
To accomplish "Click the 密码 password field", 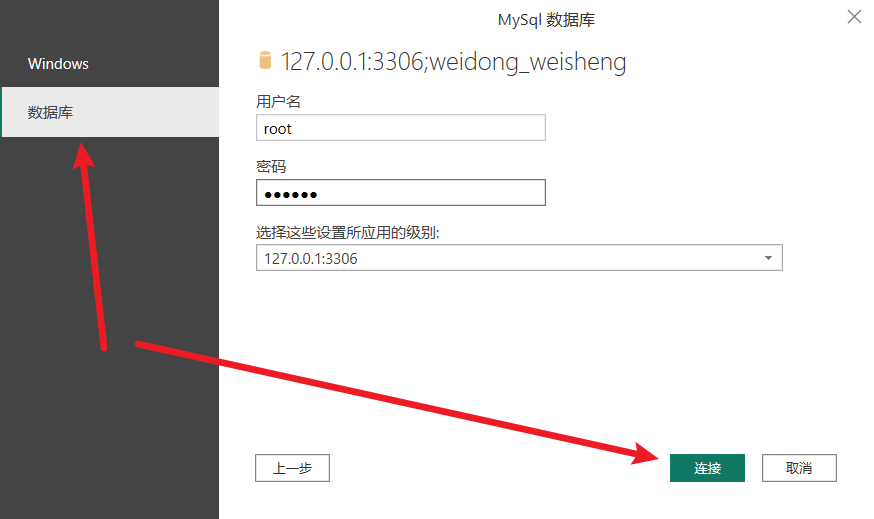I will tap(401, 193).
